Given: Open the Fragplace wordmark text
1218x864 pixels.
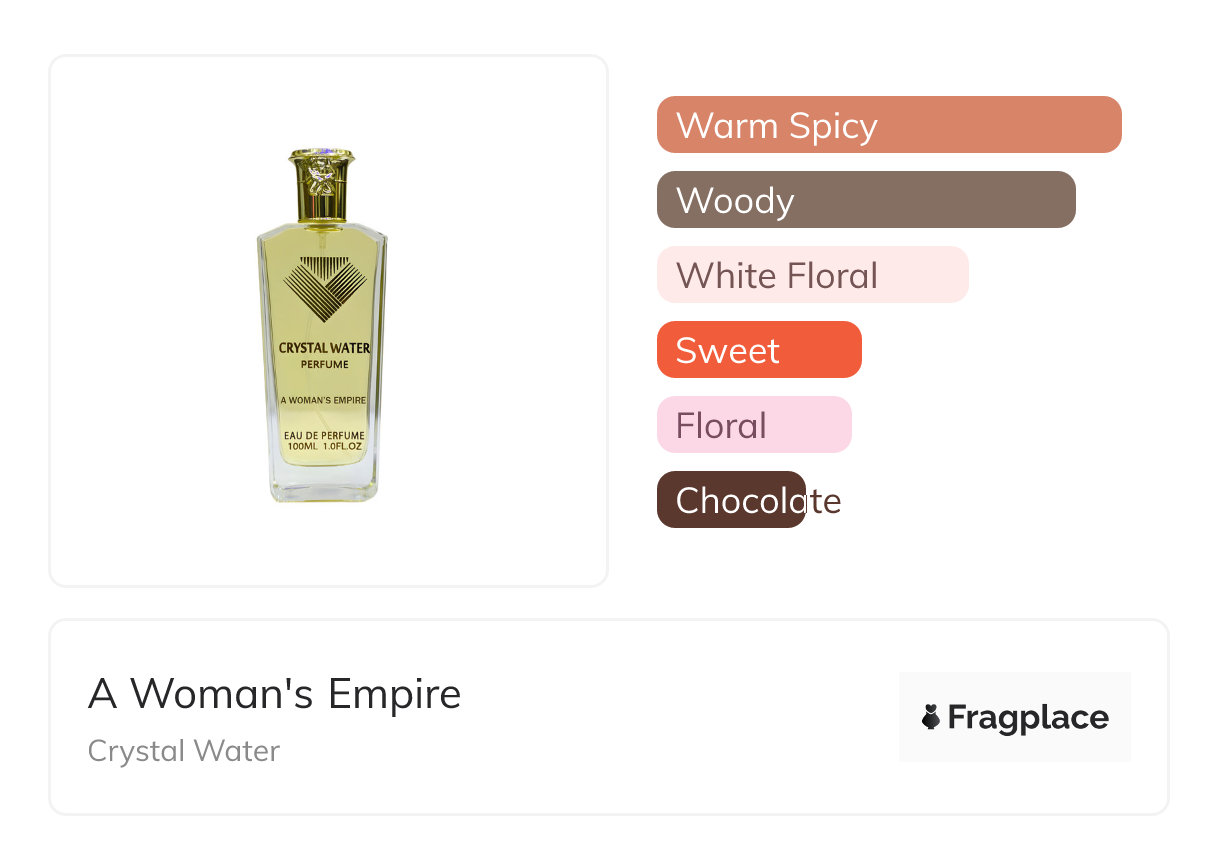Looking at the screenshot, I should [x=1028, y=717].
